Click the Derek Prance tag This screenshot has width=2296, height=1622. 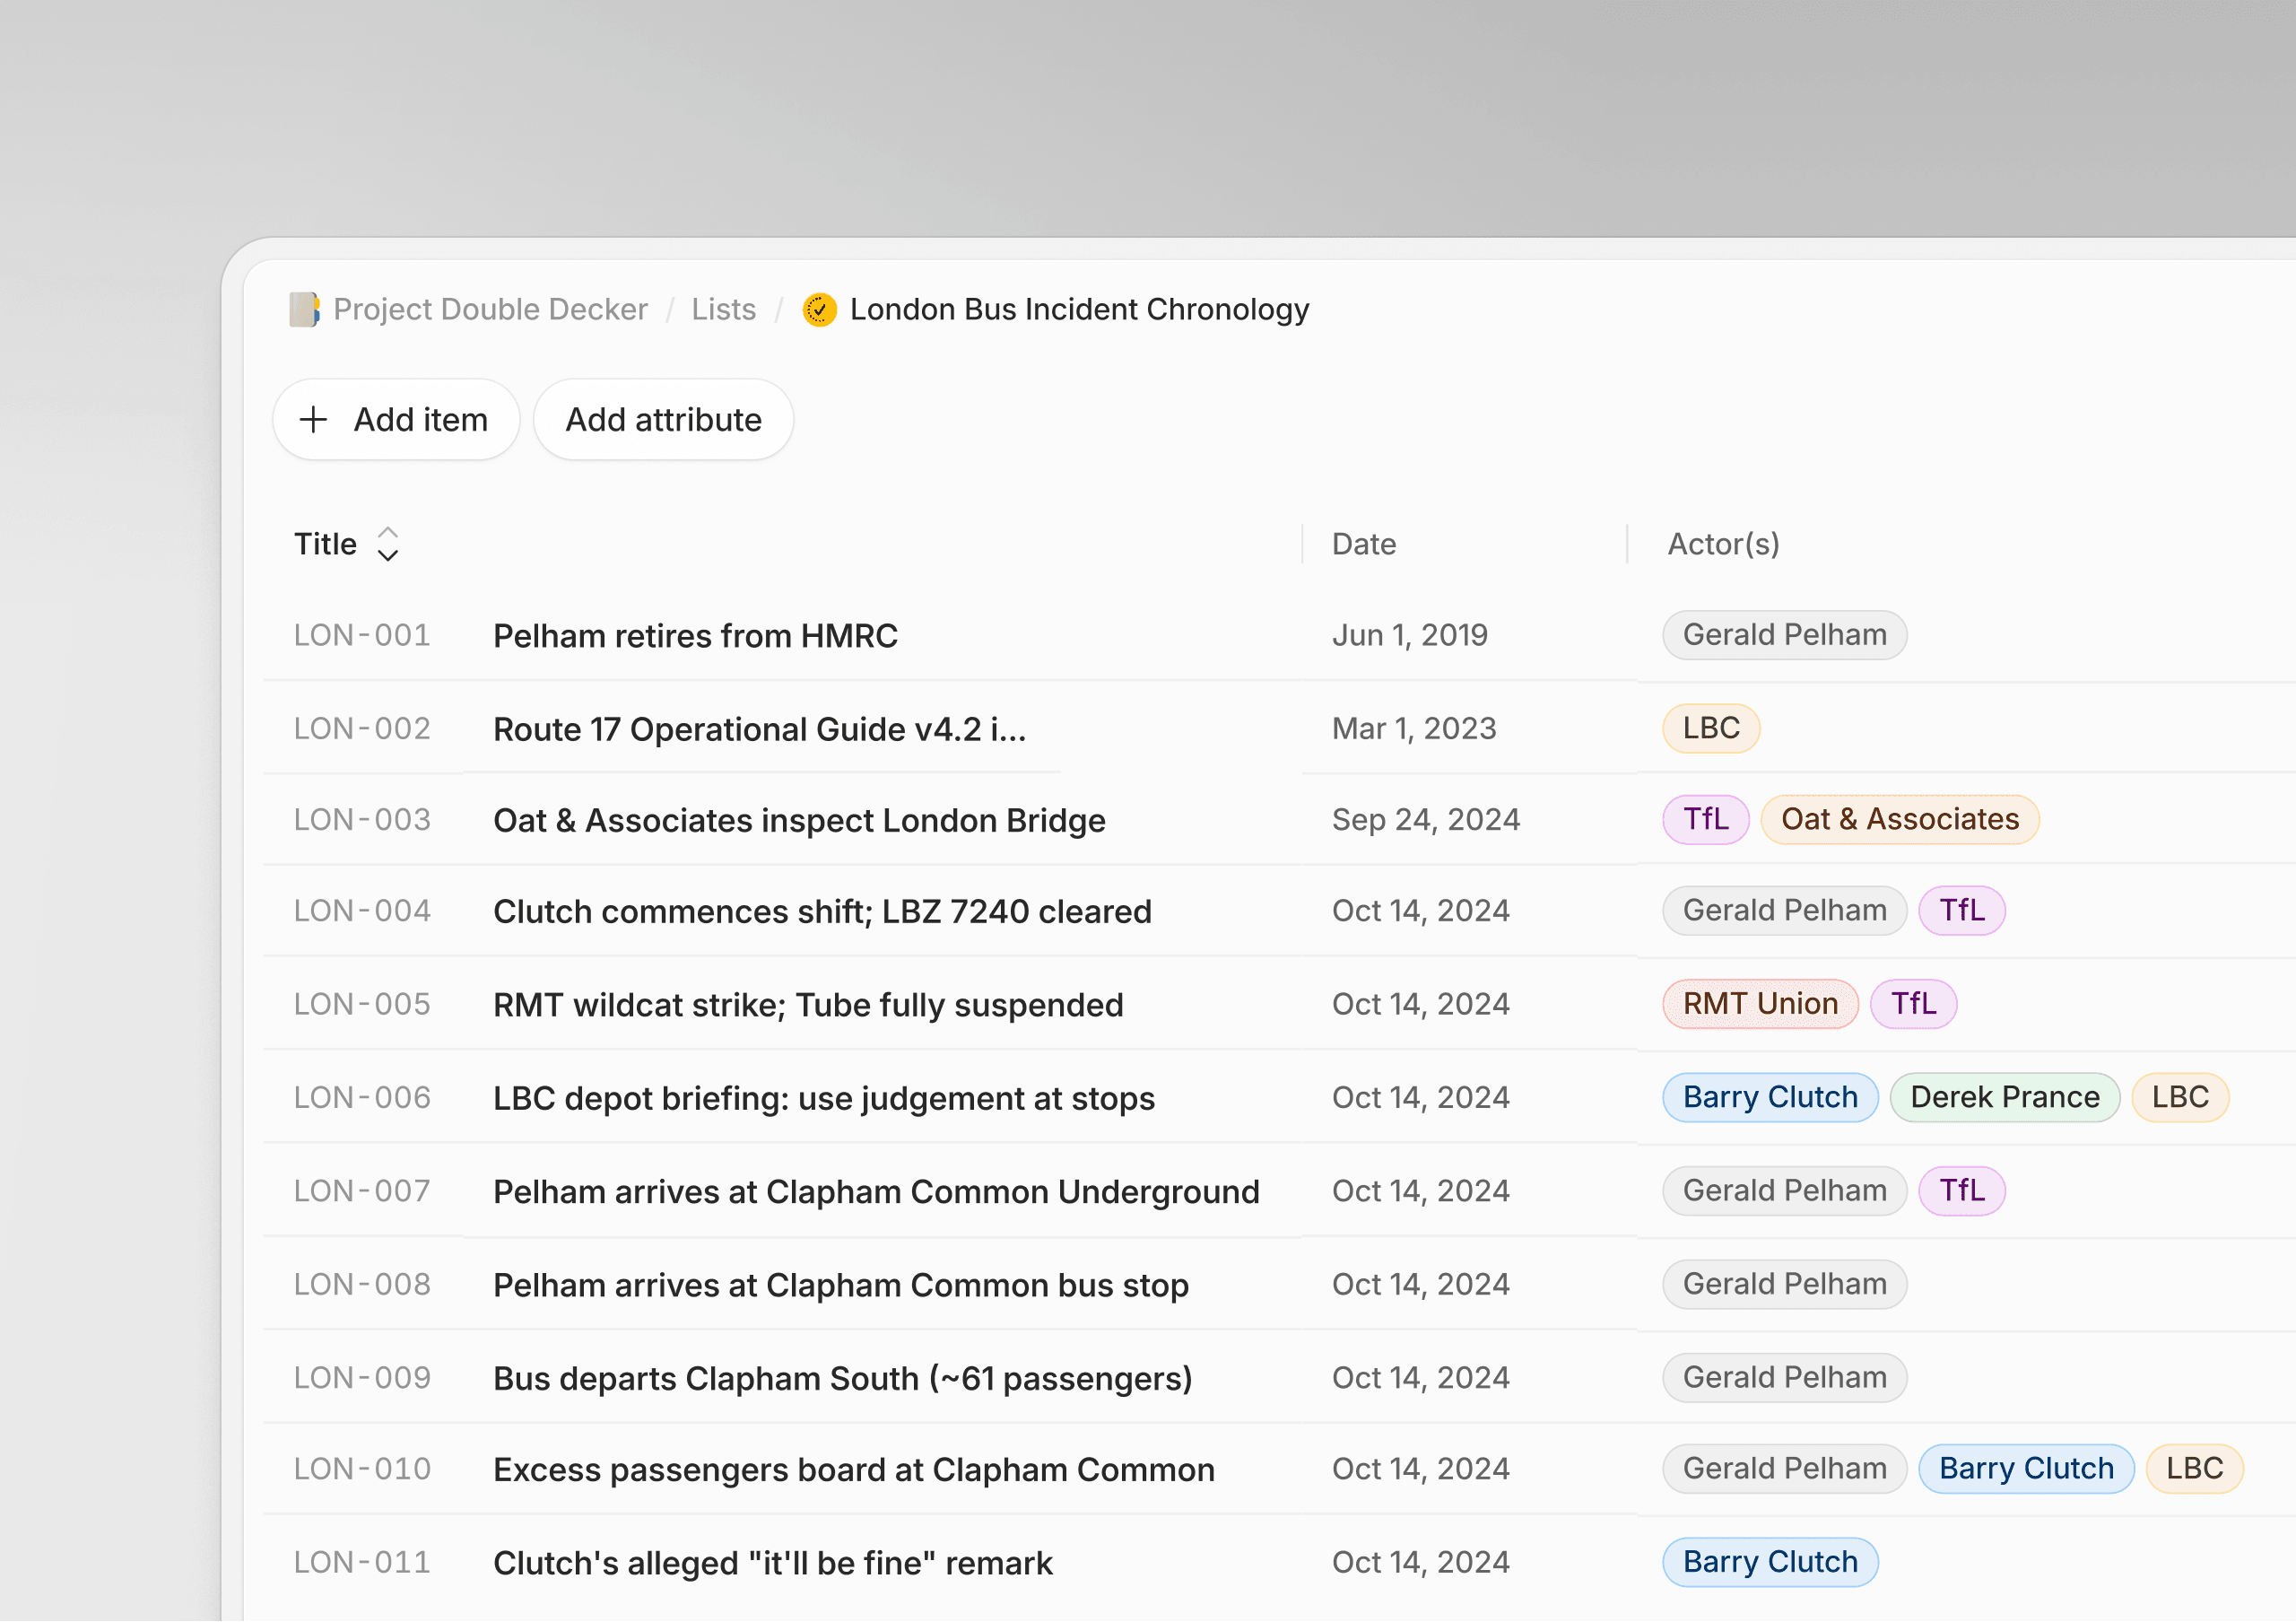[x=2005, y=1098]
